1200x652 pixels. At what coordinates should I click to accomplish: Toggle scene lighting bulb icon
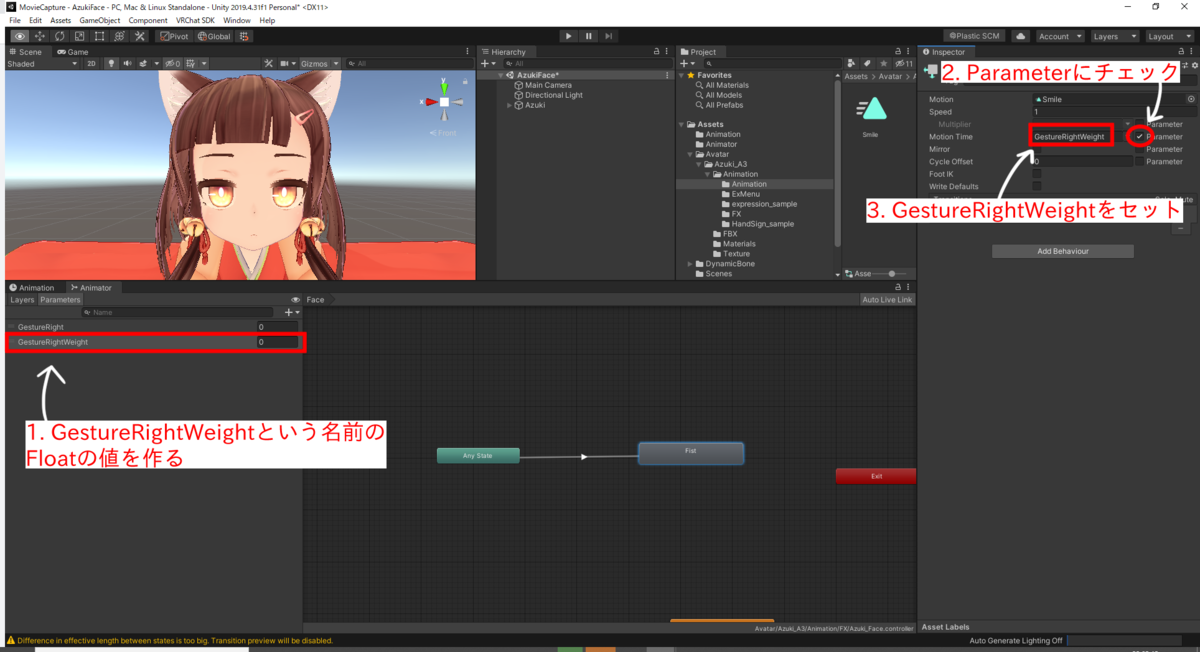(112, 63)
